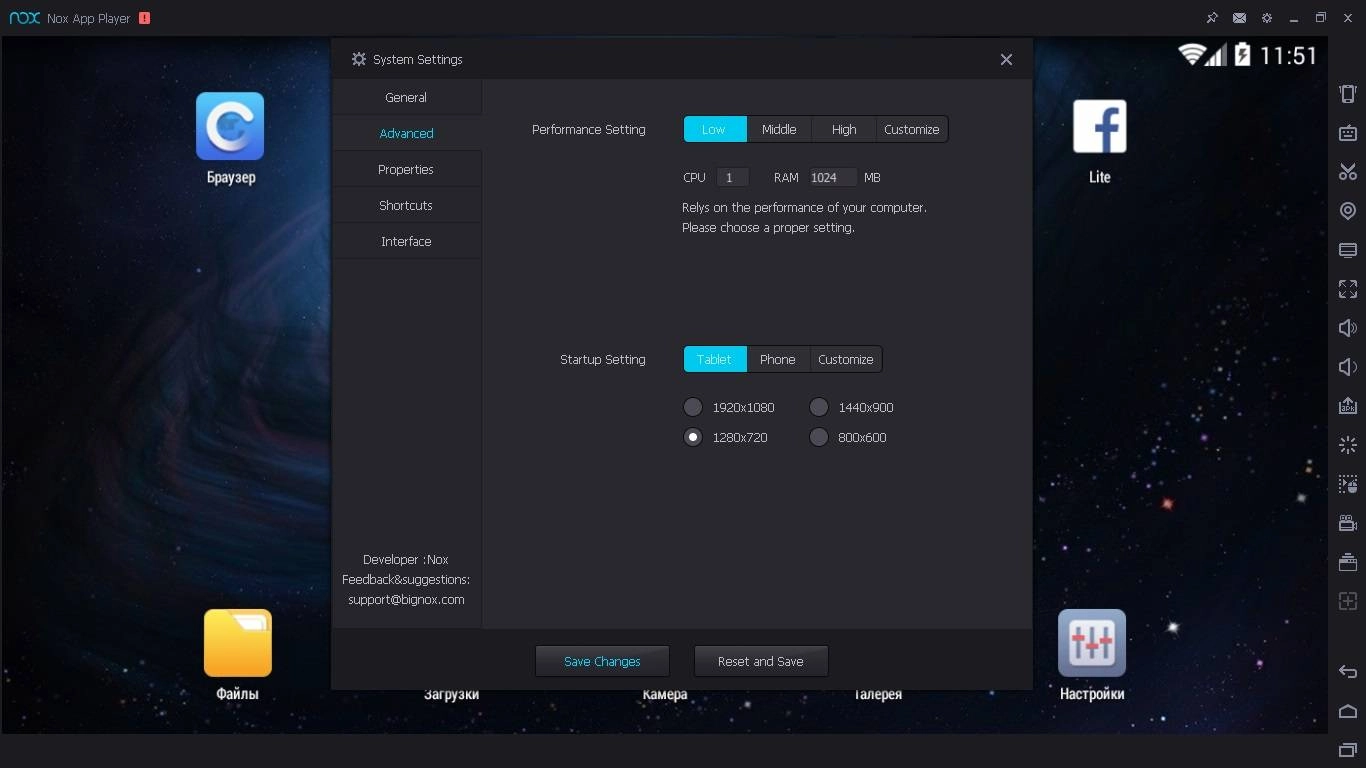Viewport: 1366px width, 768px height.
Task: Choose the 1280x720 resolution radio button
Action: point(693,437)
